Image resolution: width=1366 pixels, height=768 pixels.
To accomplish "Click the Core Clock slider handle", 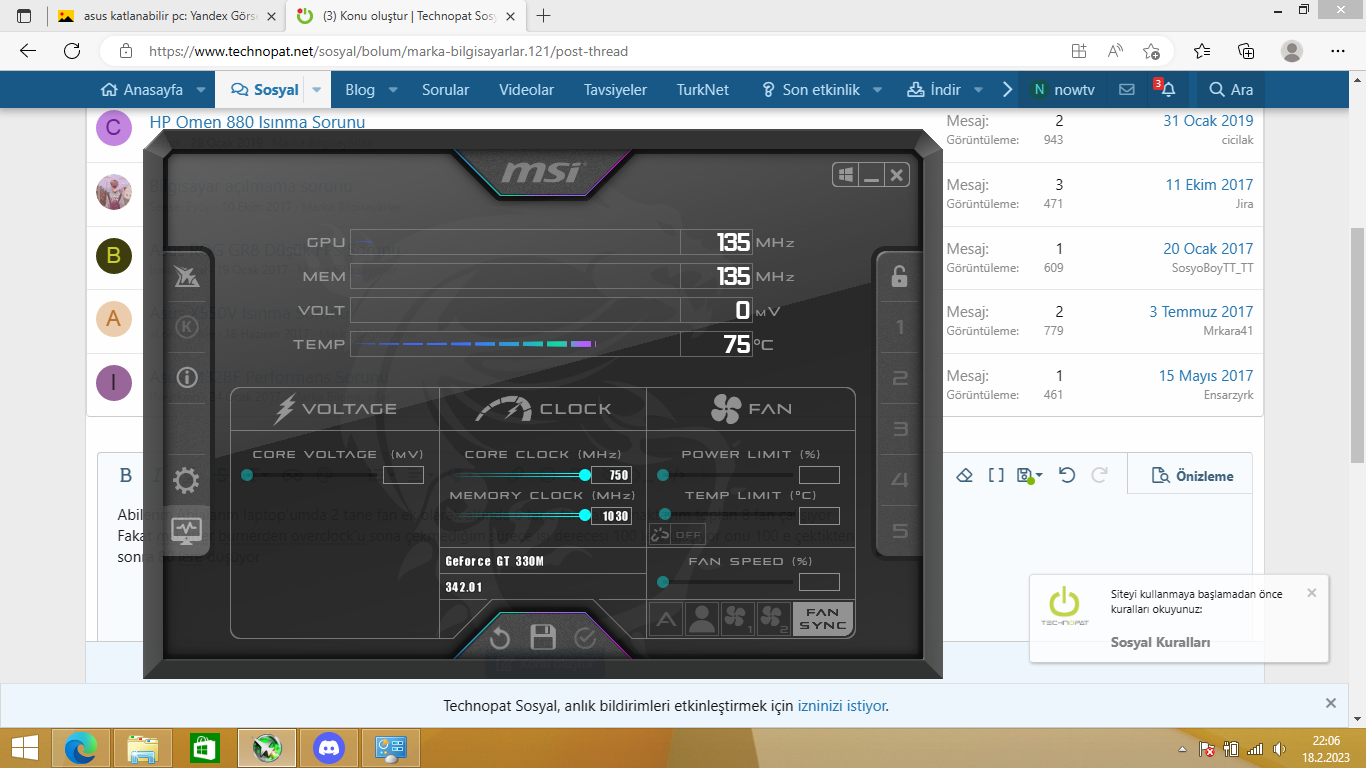I will (585, 475).
